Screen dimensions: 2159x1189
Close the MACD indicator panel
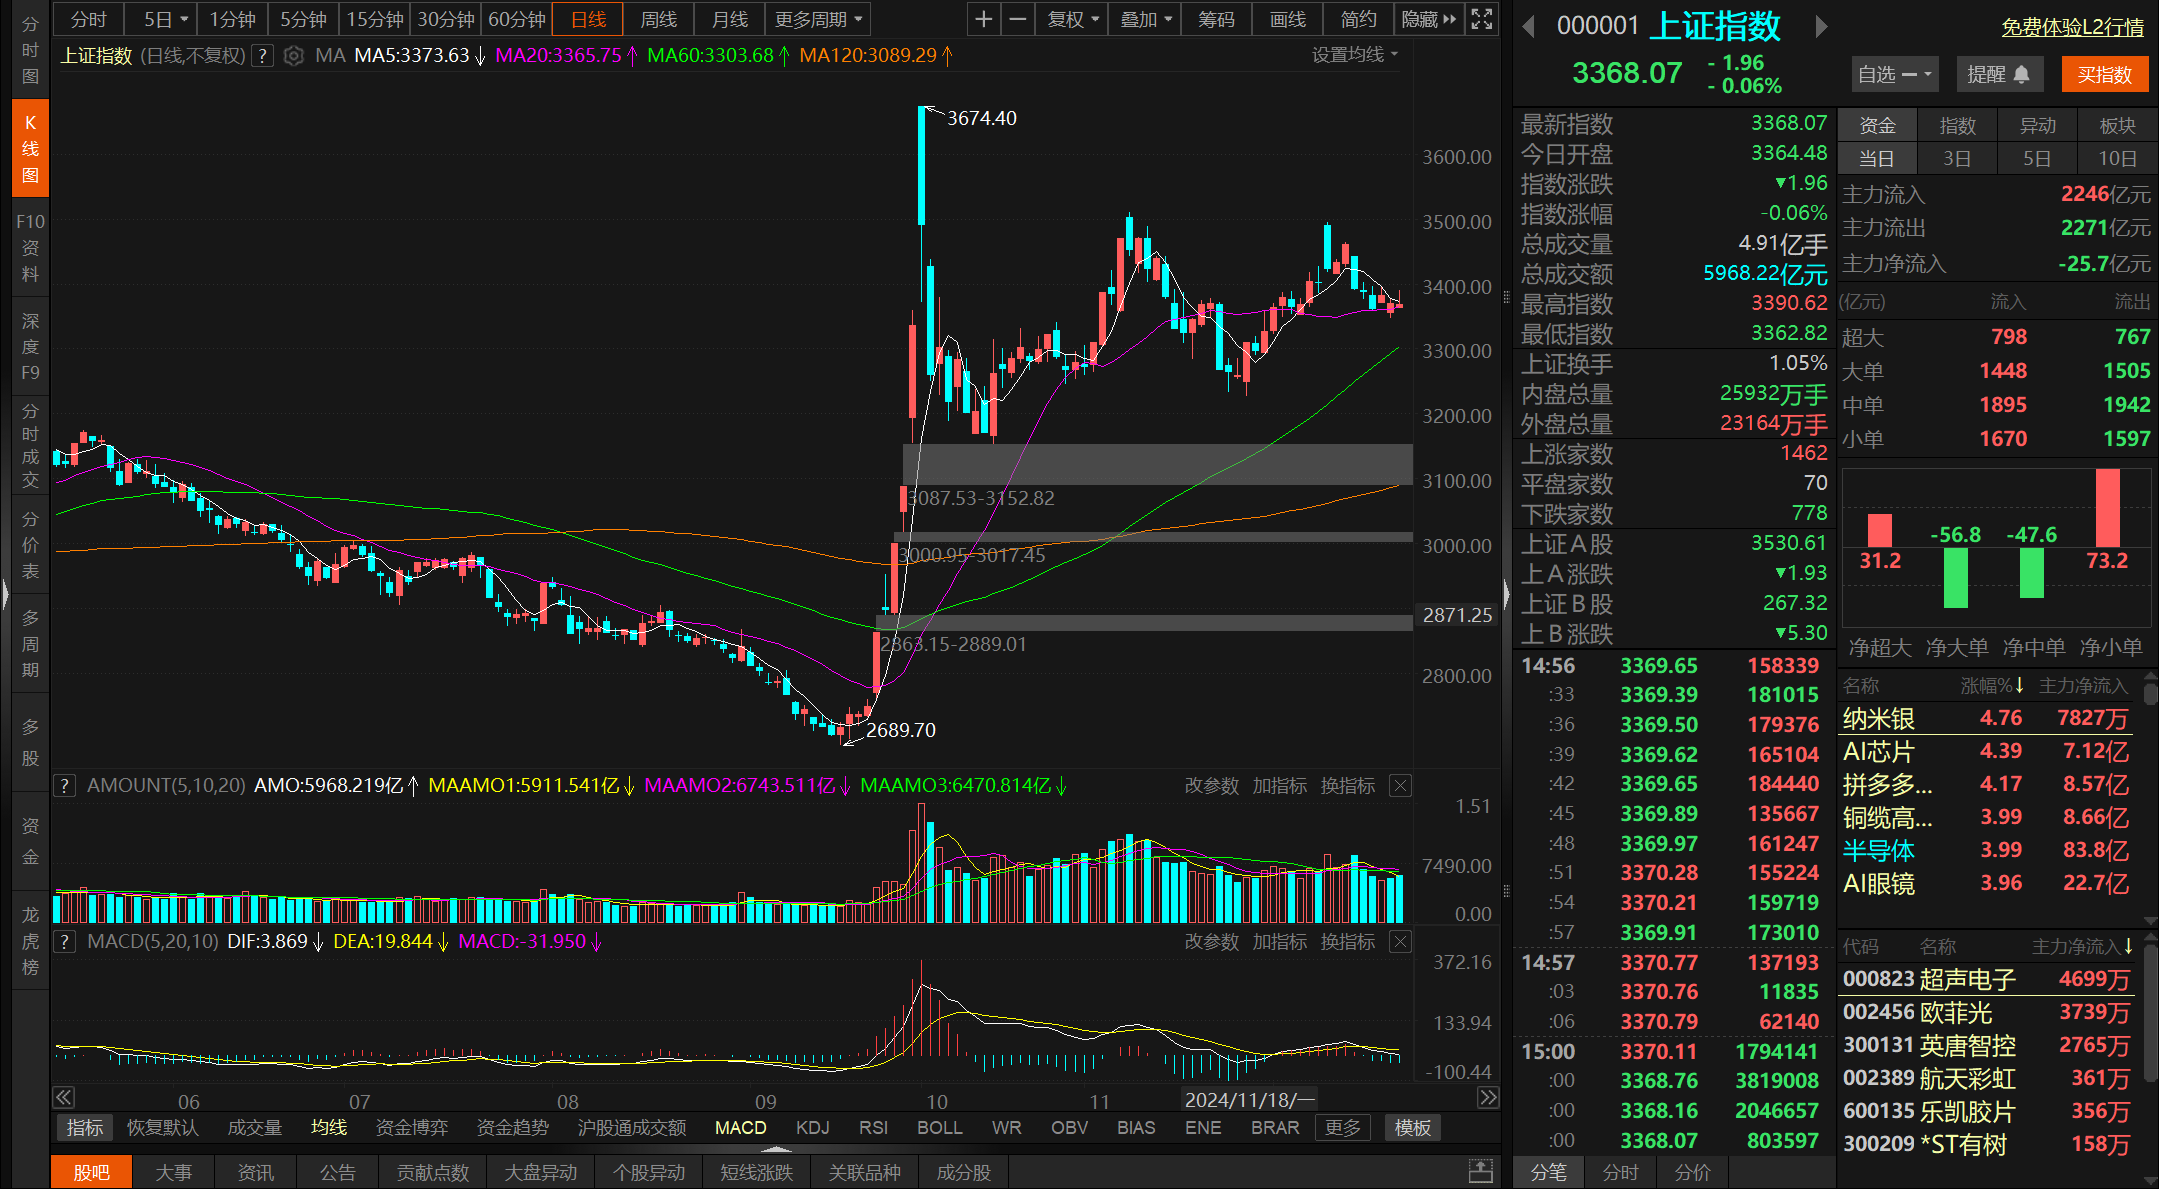click(1400, 942)
